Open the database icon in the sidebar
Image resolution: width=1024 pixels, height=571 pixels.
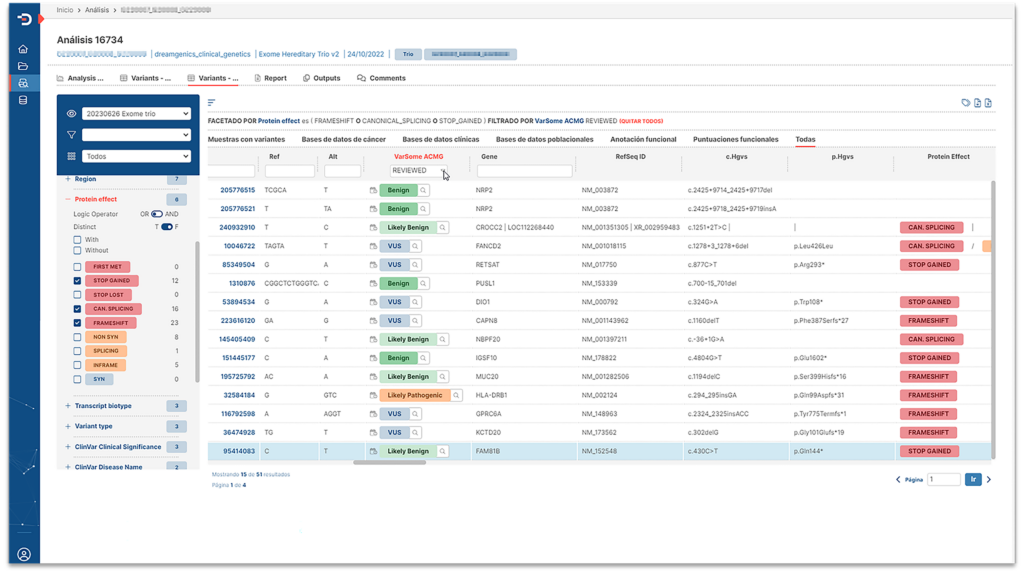23,100
